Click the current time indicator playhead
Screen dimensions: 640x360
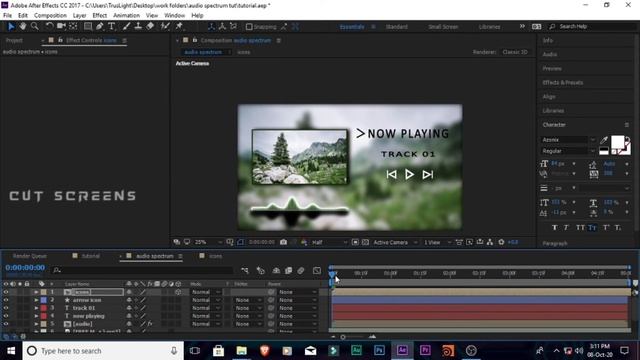click(x=333, y=274)
